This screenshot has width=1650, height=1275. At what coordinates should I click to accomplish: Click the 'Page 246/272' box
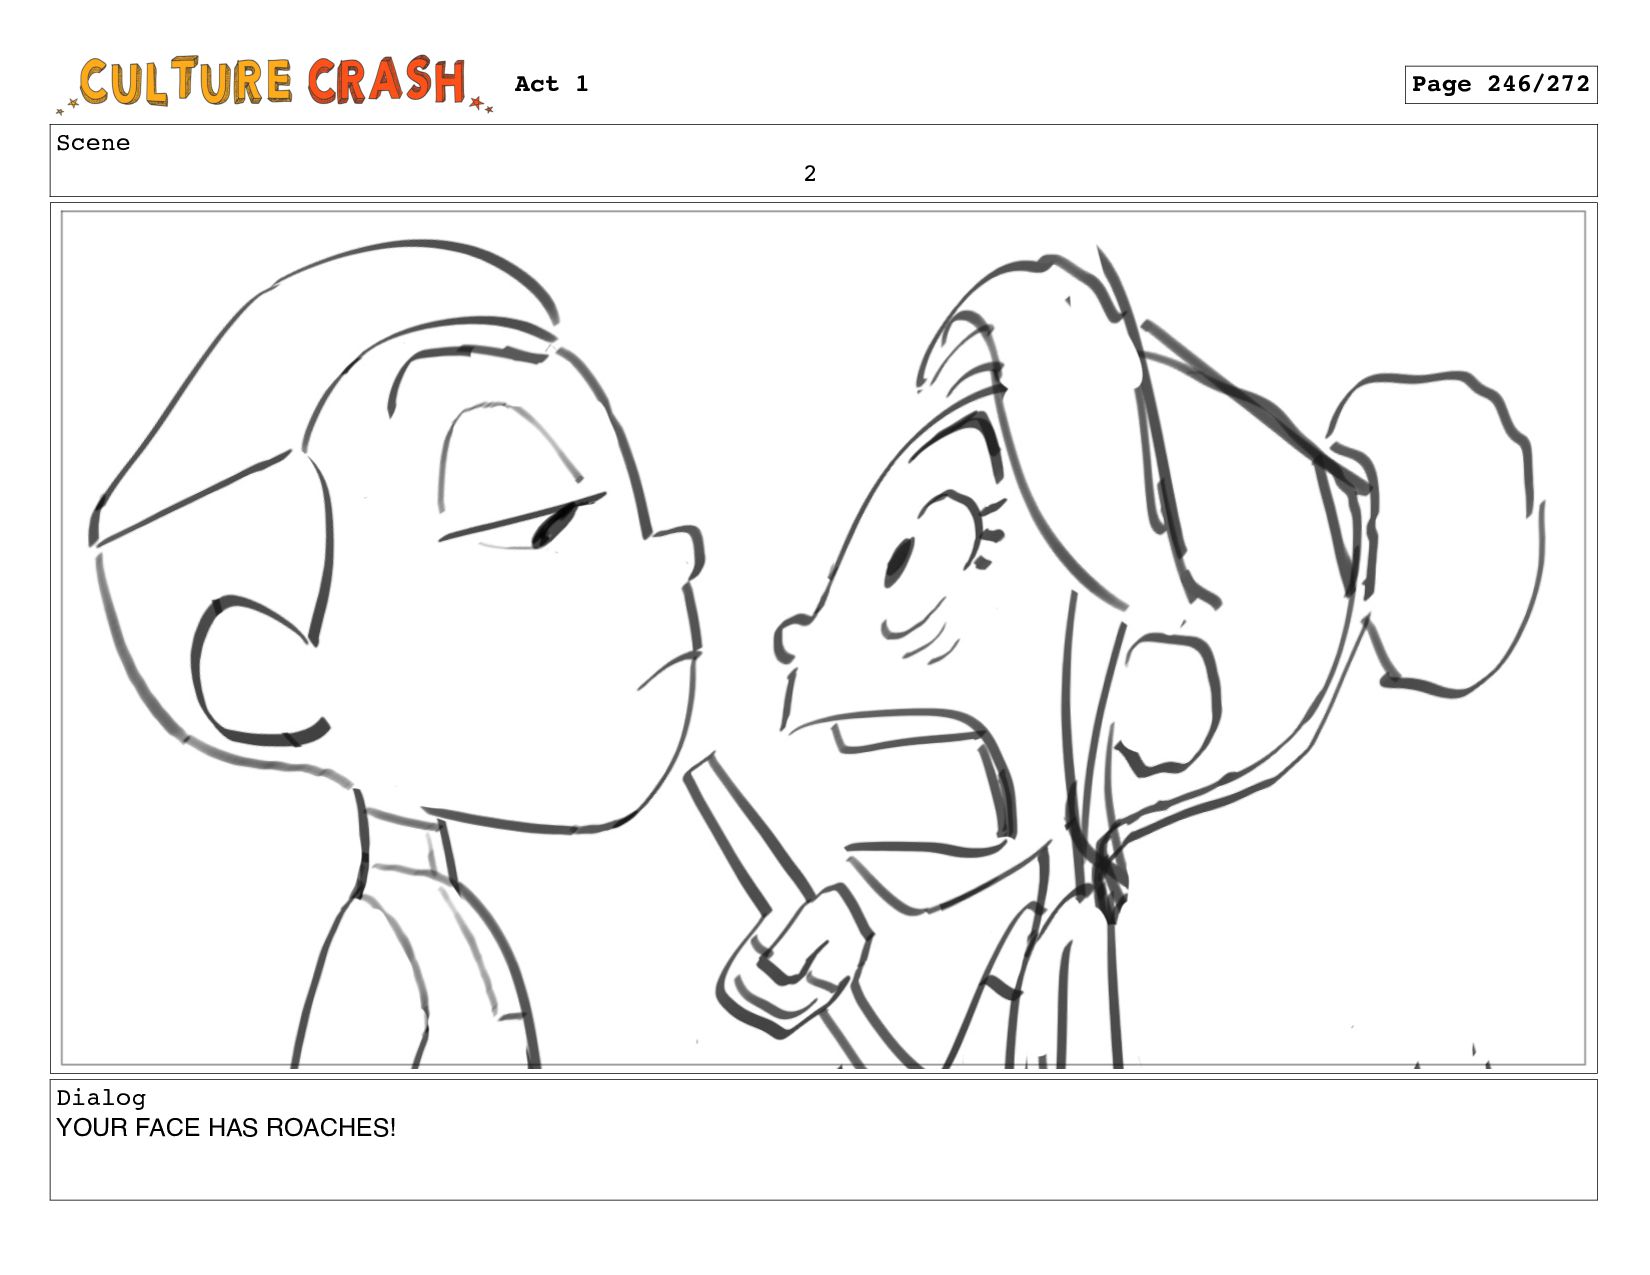(1500, 85)
